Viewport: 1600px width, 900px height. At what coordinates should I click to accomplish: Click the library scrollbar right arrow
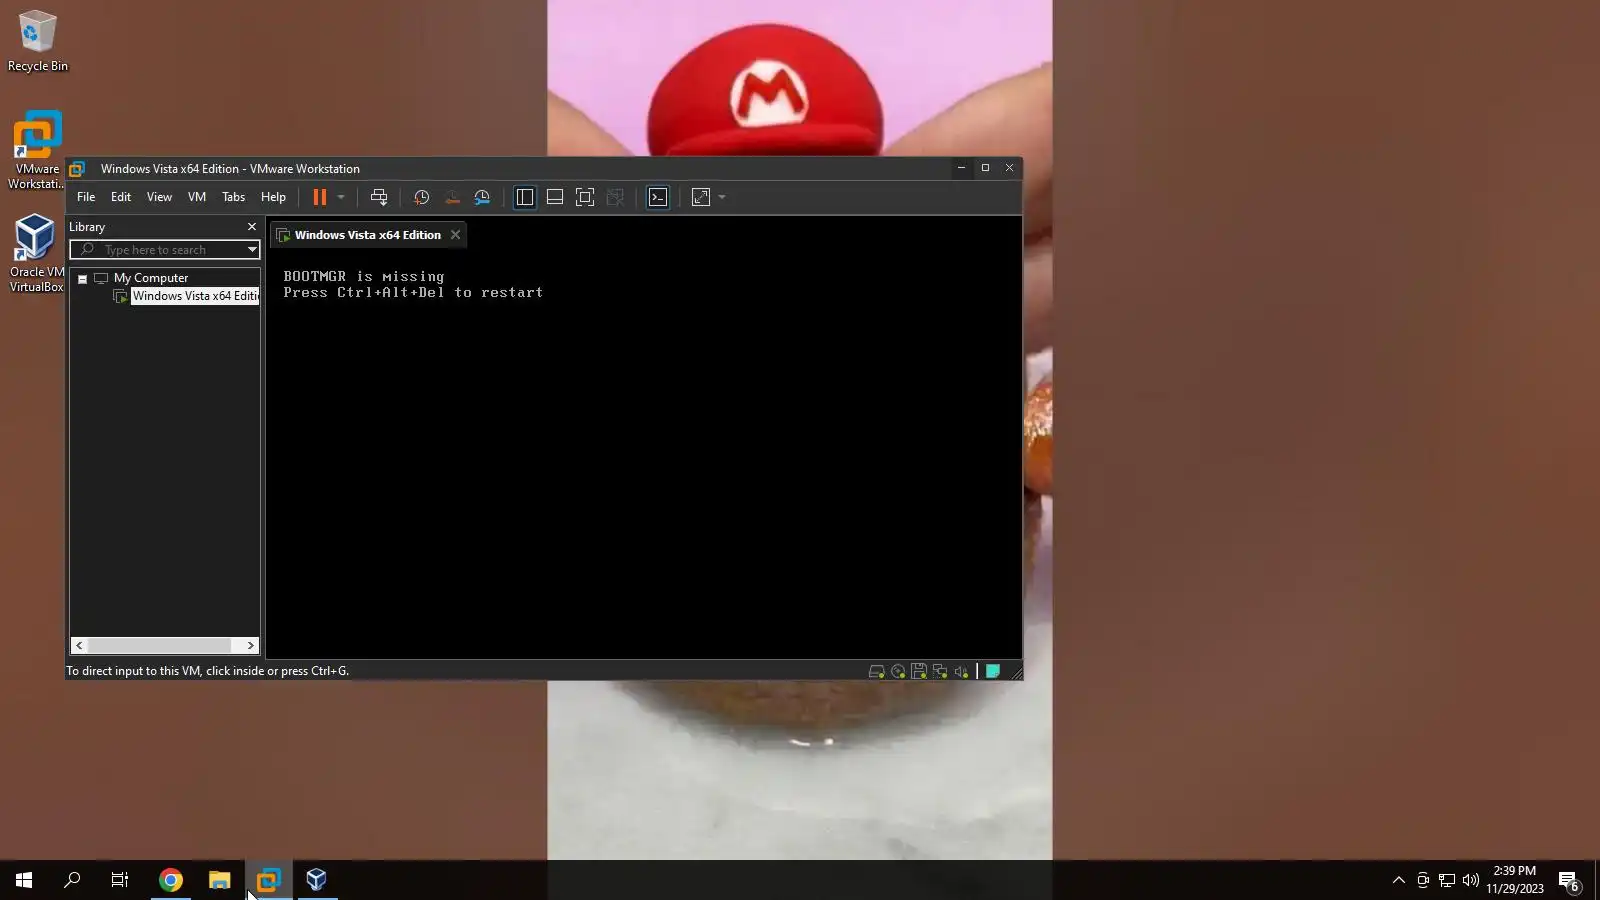click(251, 646)
